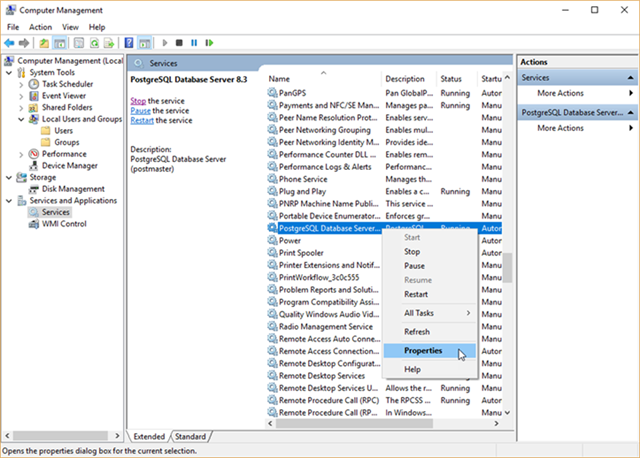Select Disk Management in the console tree
640x458 pixels.
(x=73, y=189)
